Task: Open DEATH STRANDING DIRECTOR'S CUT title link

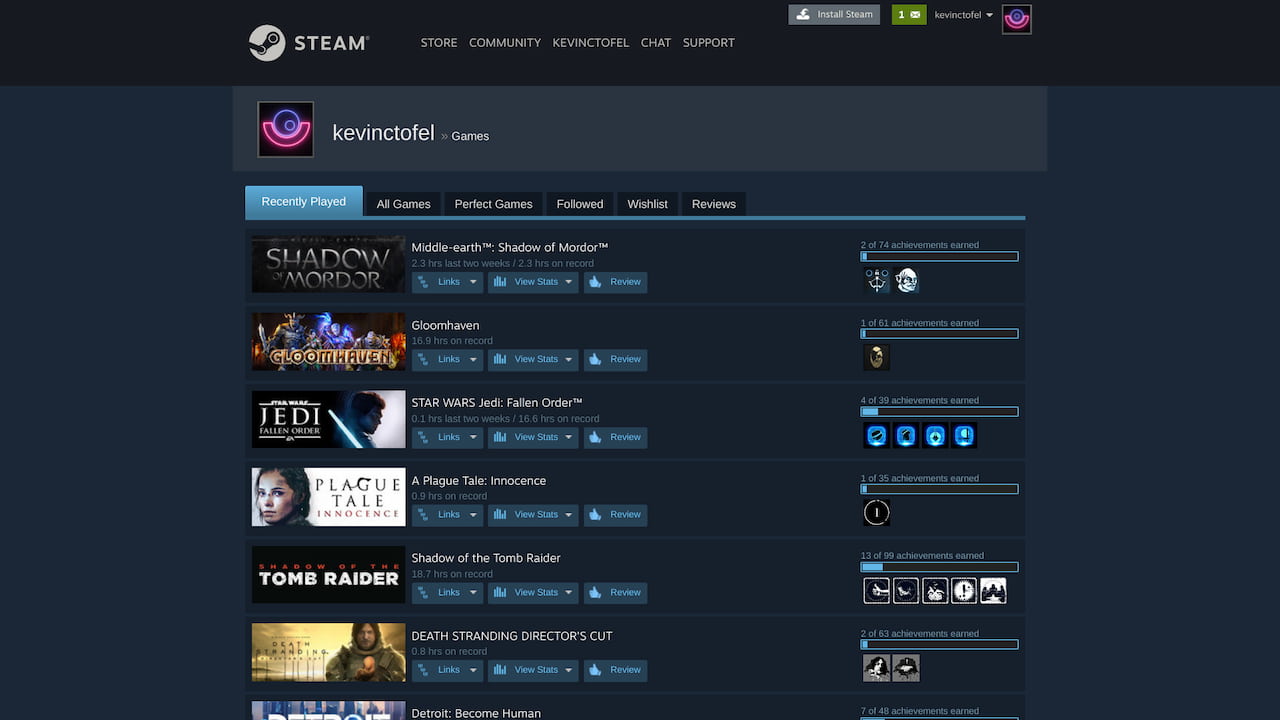Action: pos(512,636)
